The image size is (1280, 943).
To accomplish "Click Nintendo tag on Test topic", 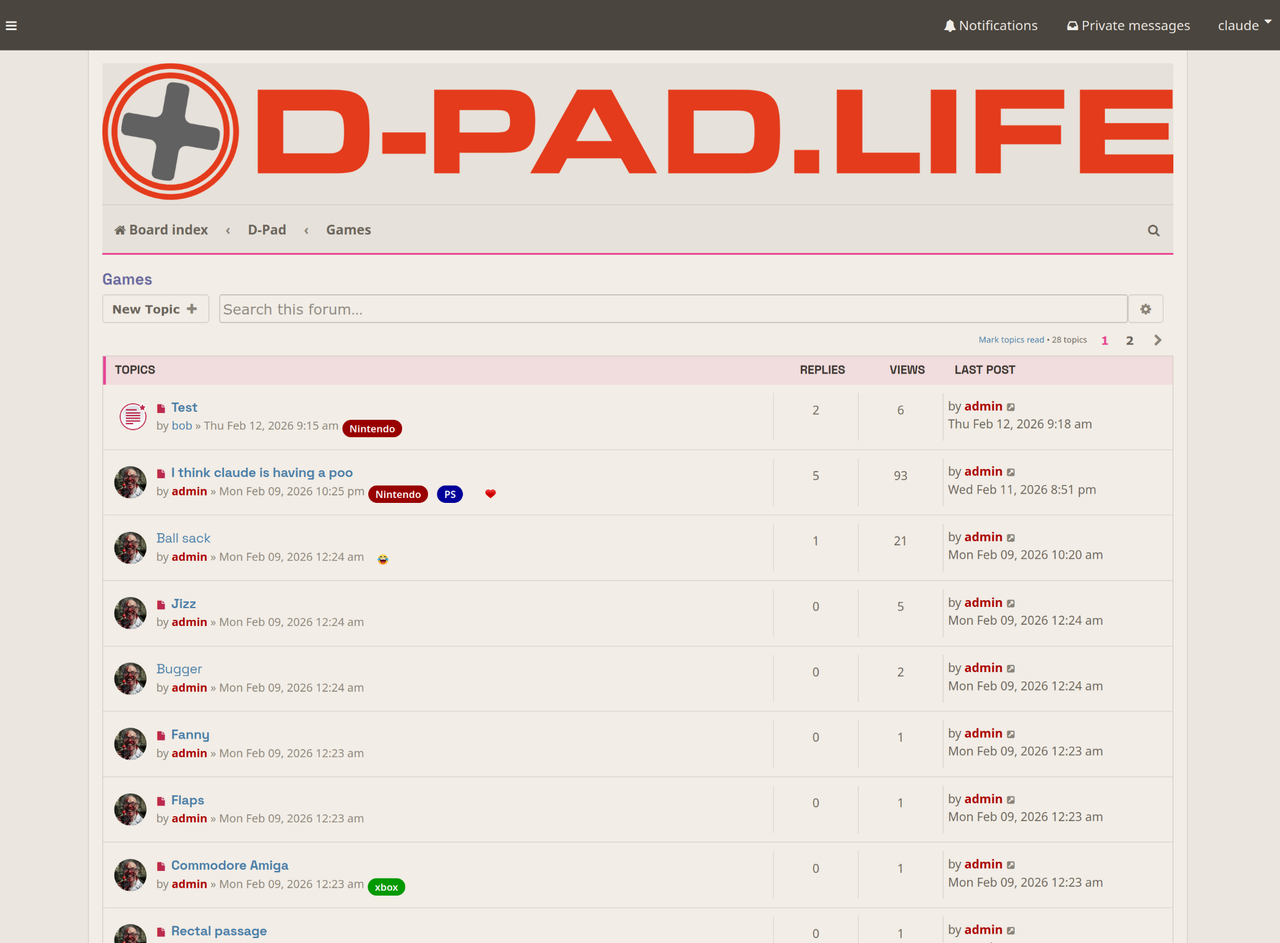I will coord(372,428).
